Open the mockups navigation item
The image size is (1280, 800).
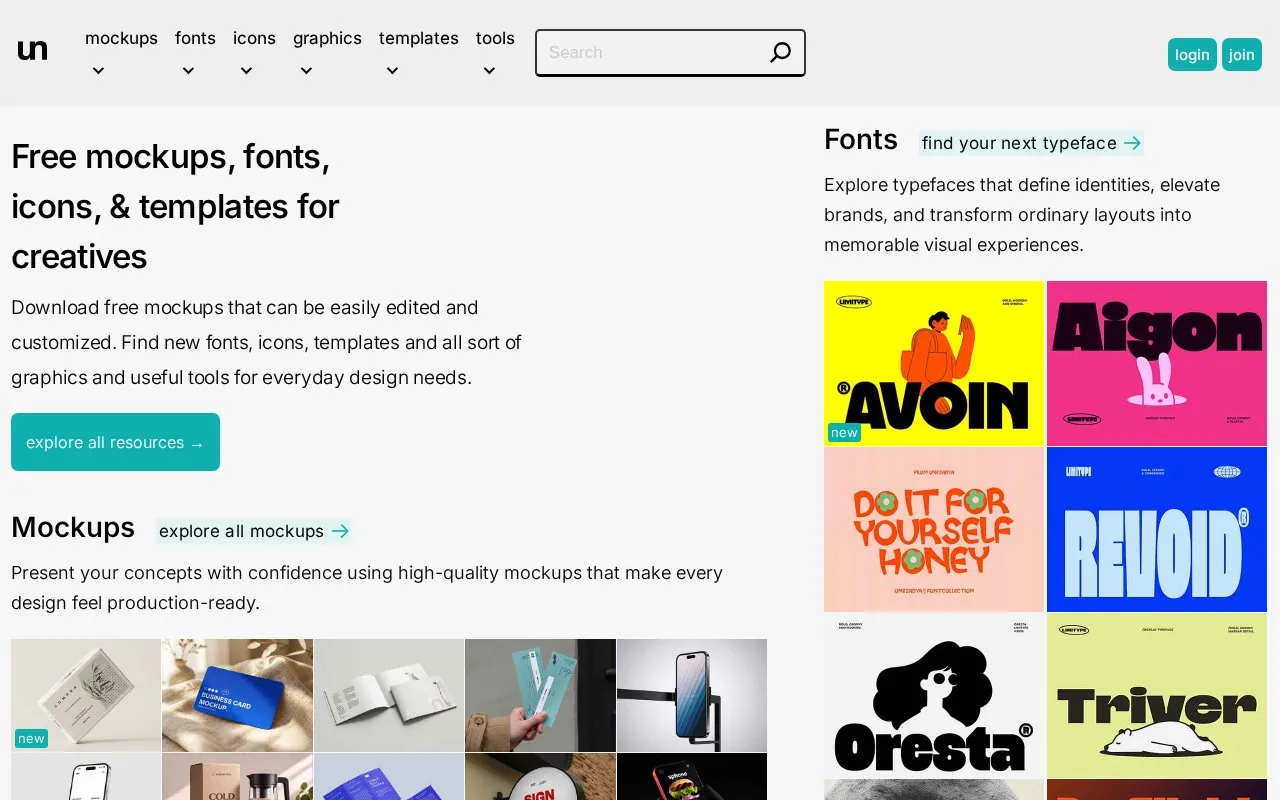pos(121,38)
